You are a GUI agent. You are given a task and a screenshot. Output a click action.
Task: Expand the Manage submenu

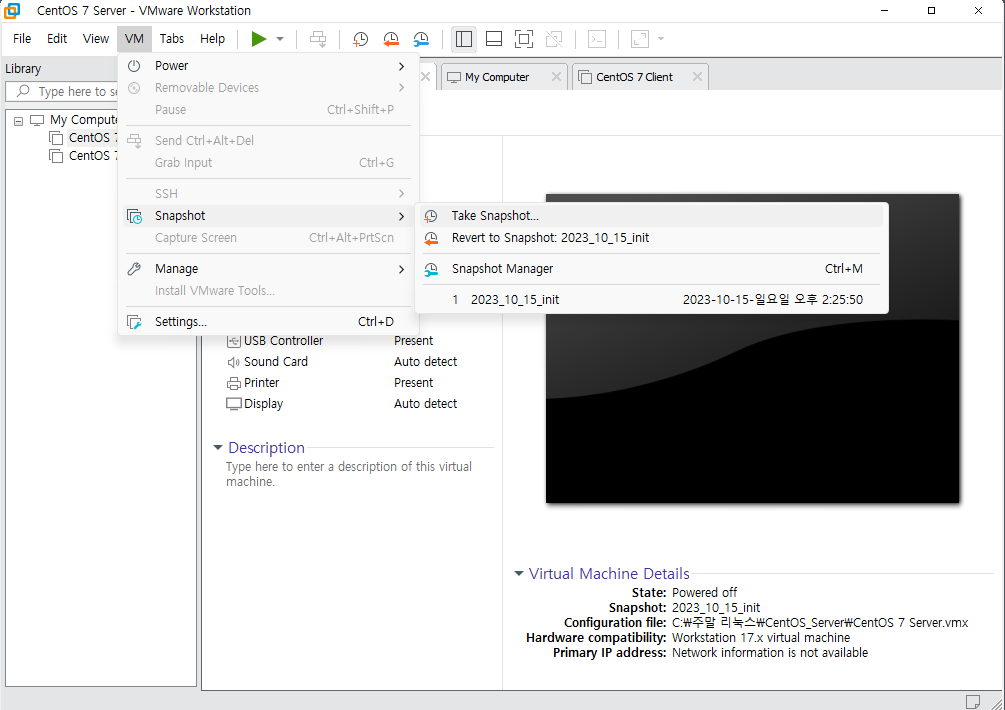tap(268, 269)
